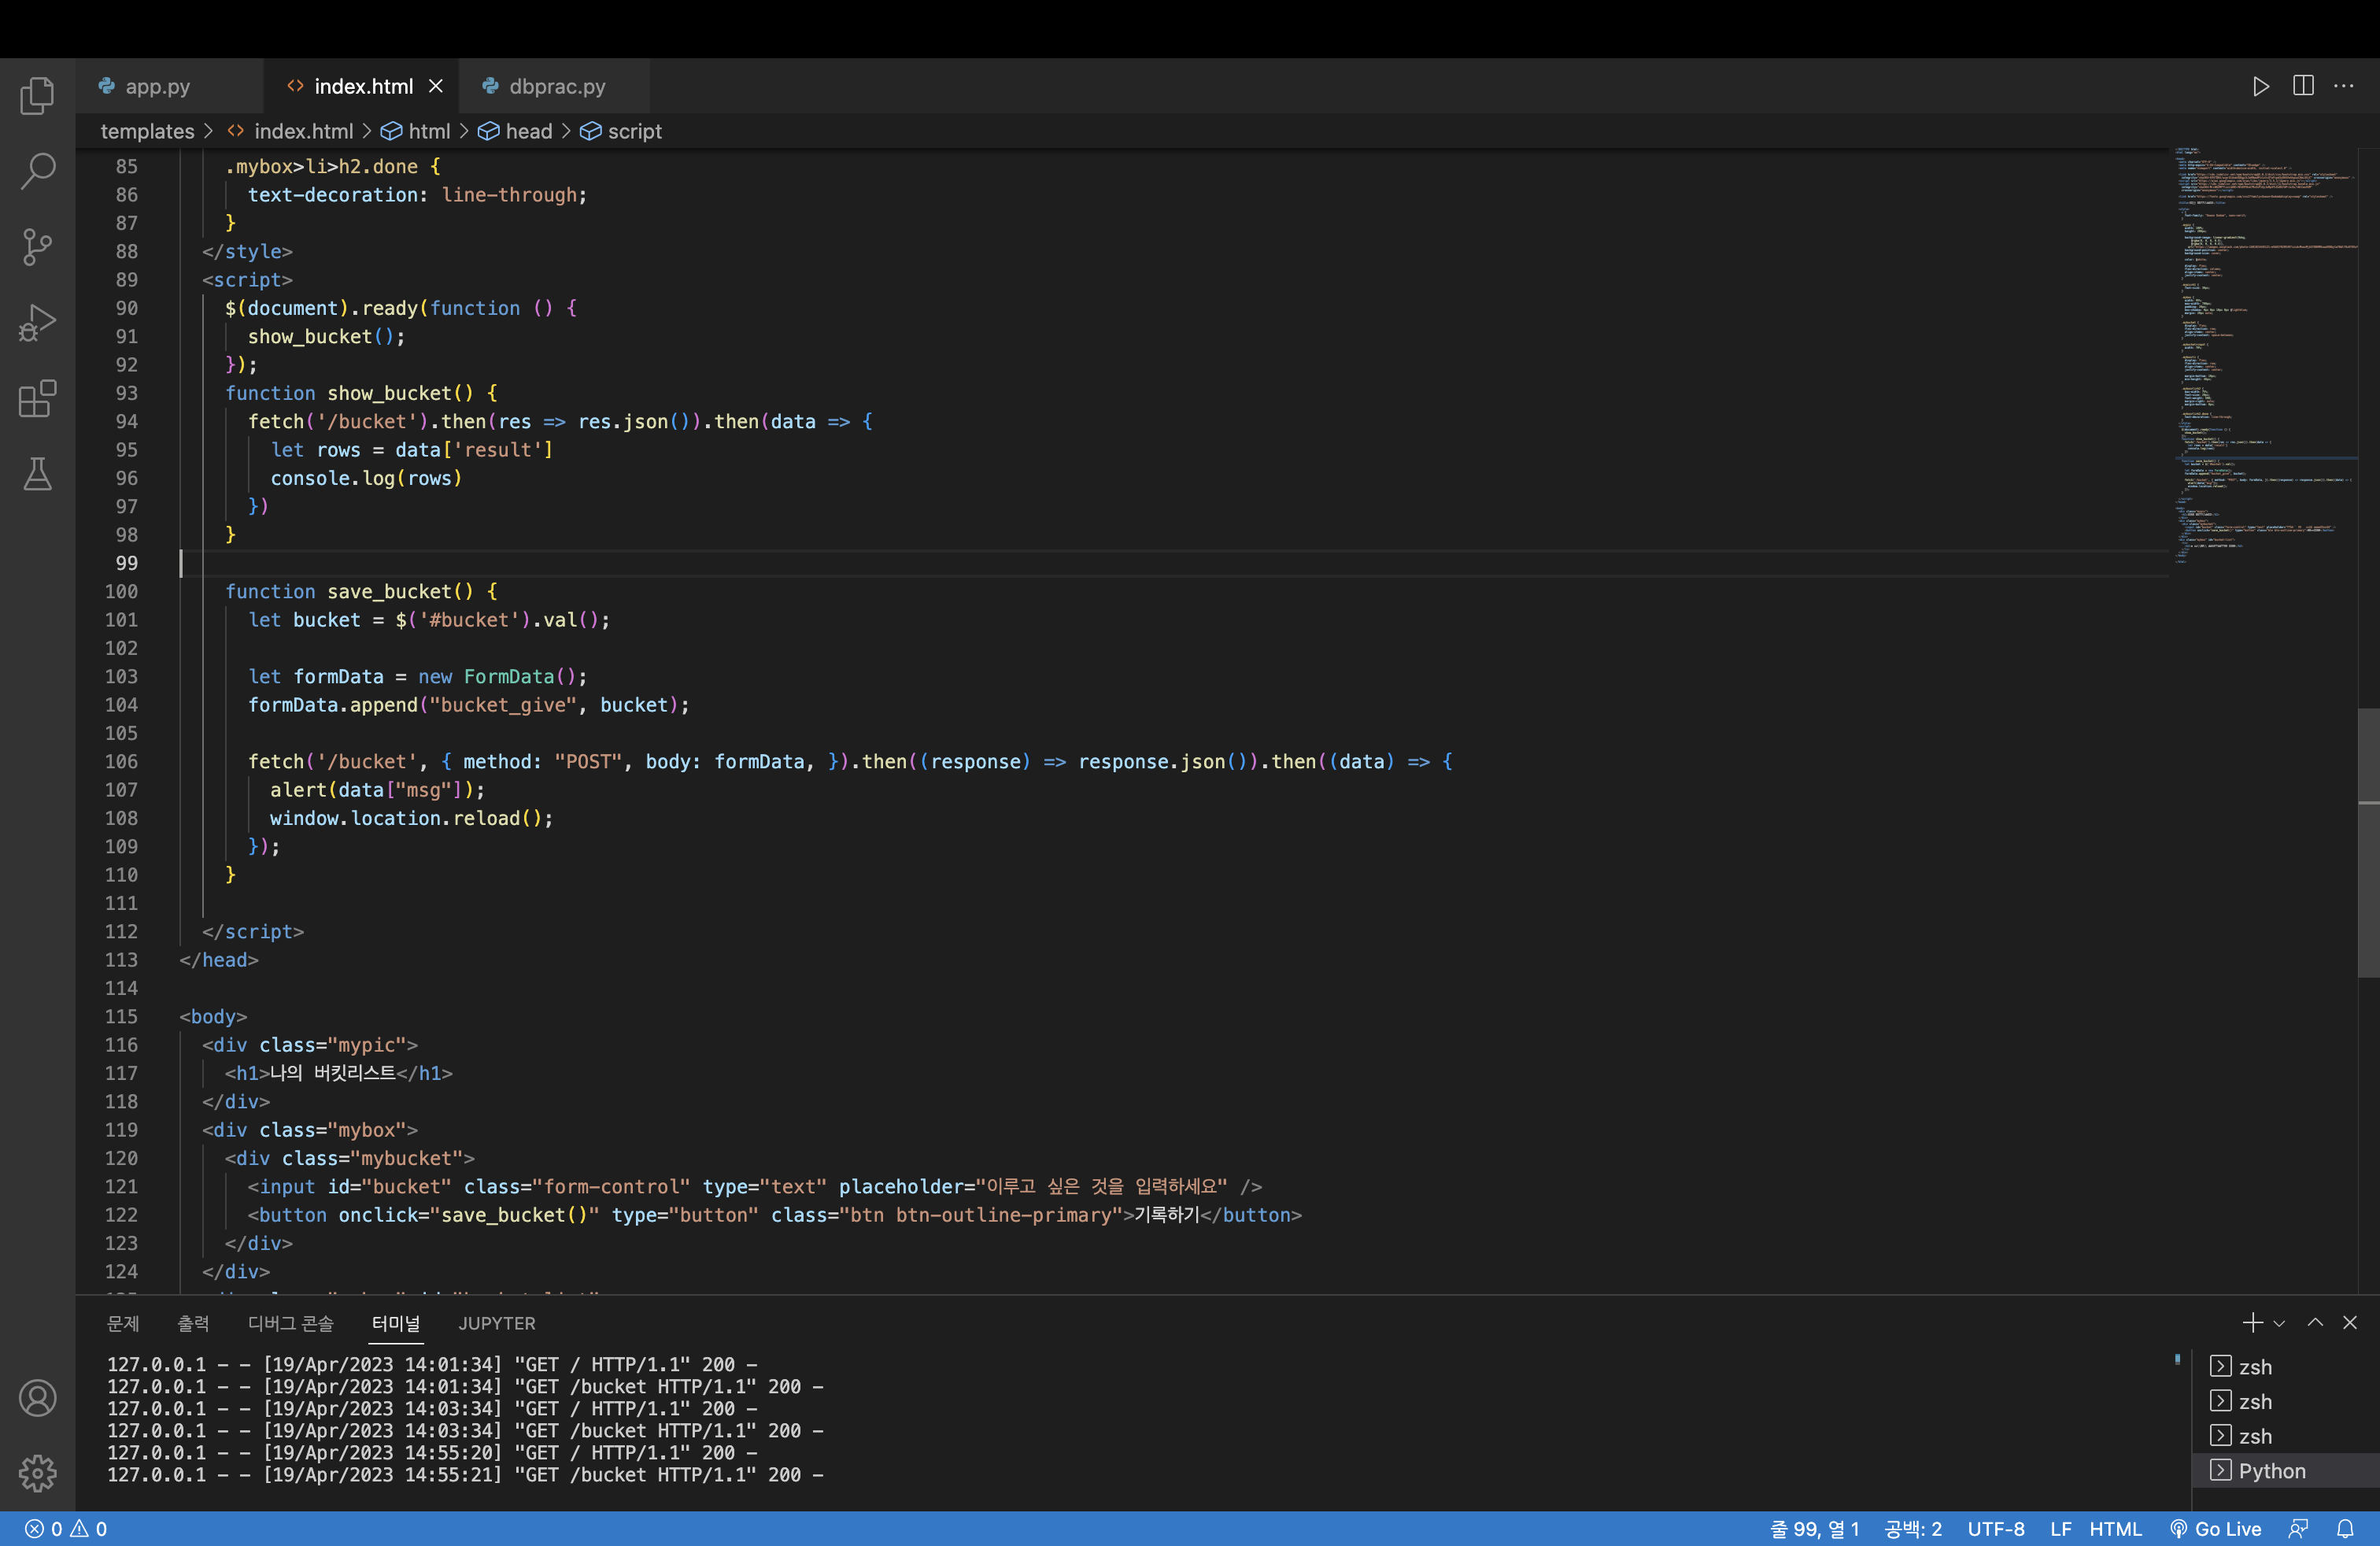The width and height of the screenshot is (2380, 1546).
Task: Split the editor to the right
Action: point(2303,86)
